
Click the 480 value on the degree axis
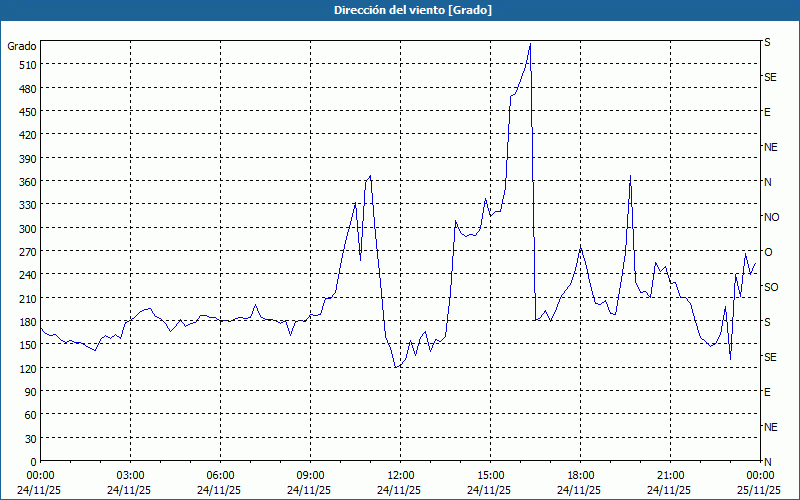coord(28,88)
